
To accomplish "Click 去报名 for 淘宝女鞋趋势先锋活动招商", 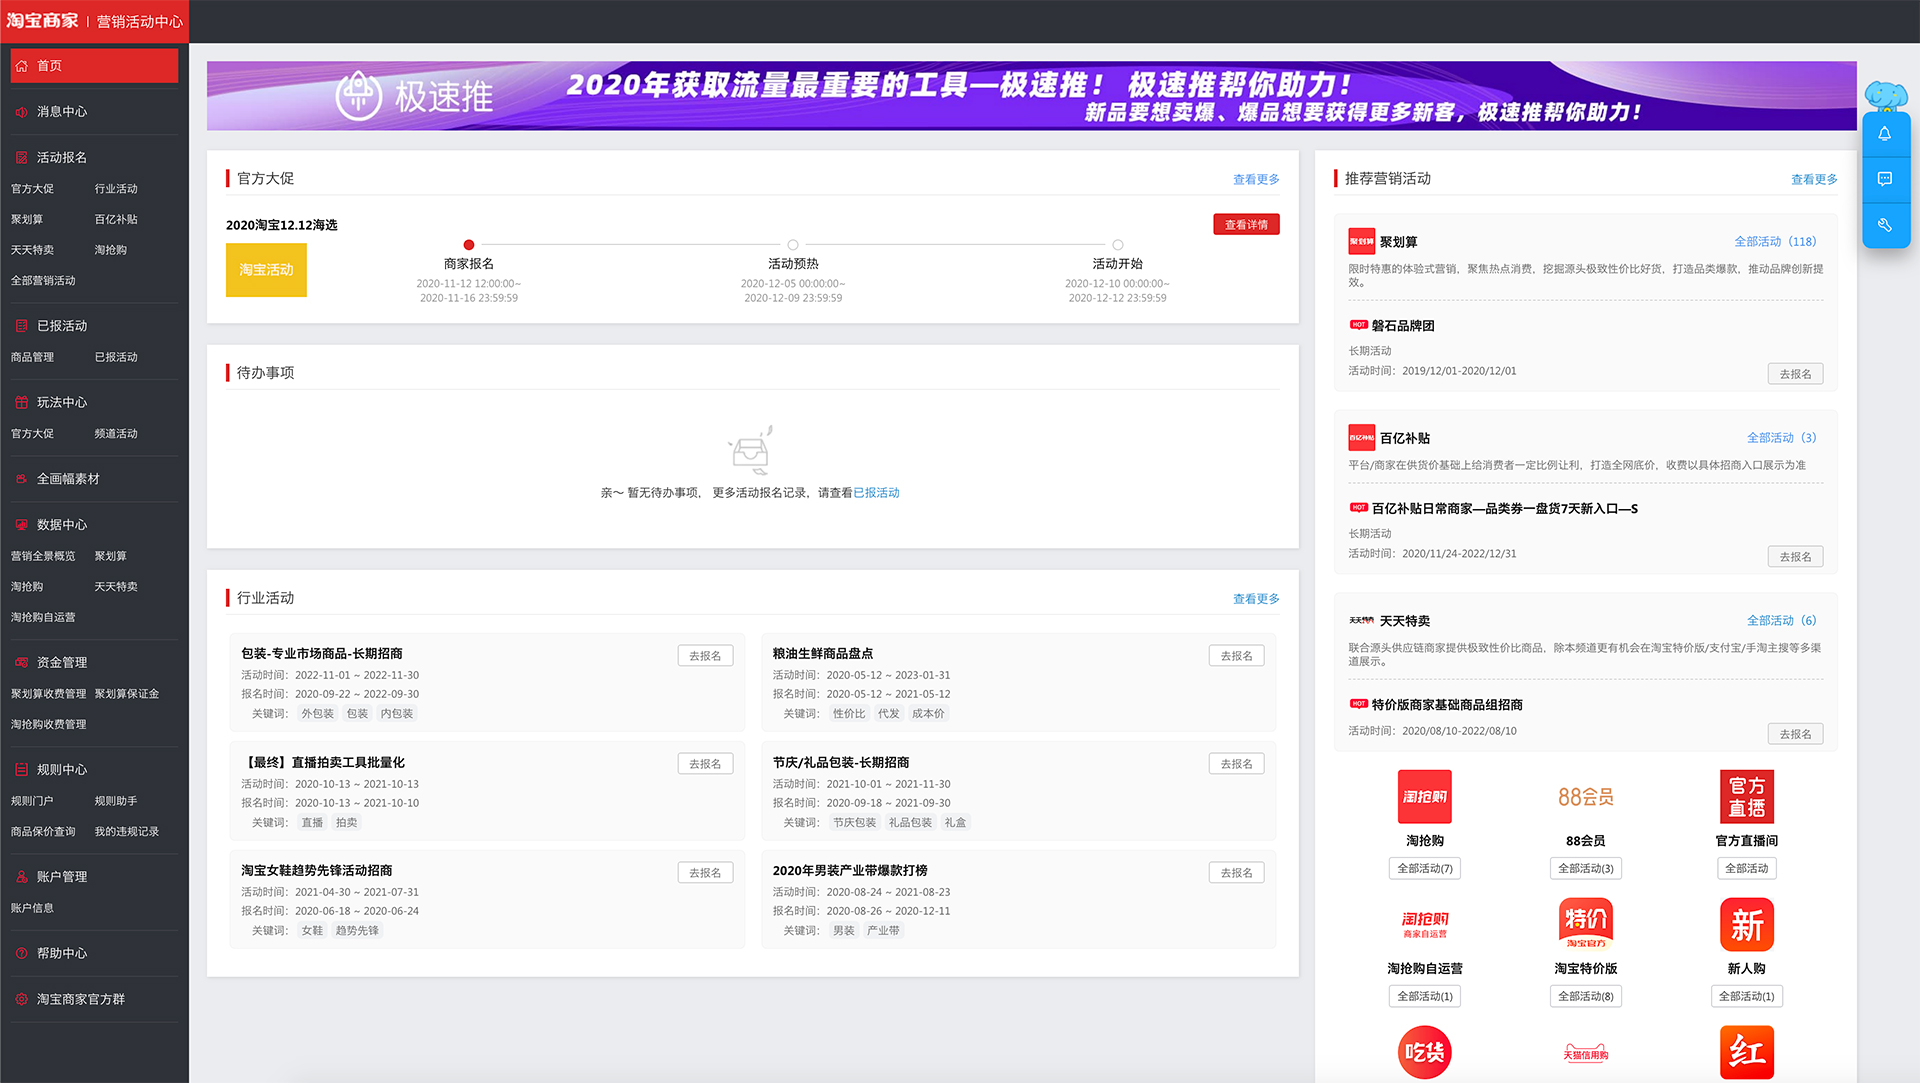I will coord(705,873).
